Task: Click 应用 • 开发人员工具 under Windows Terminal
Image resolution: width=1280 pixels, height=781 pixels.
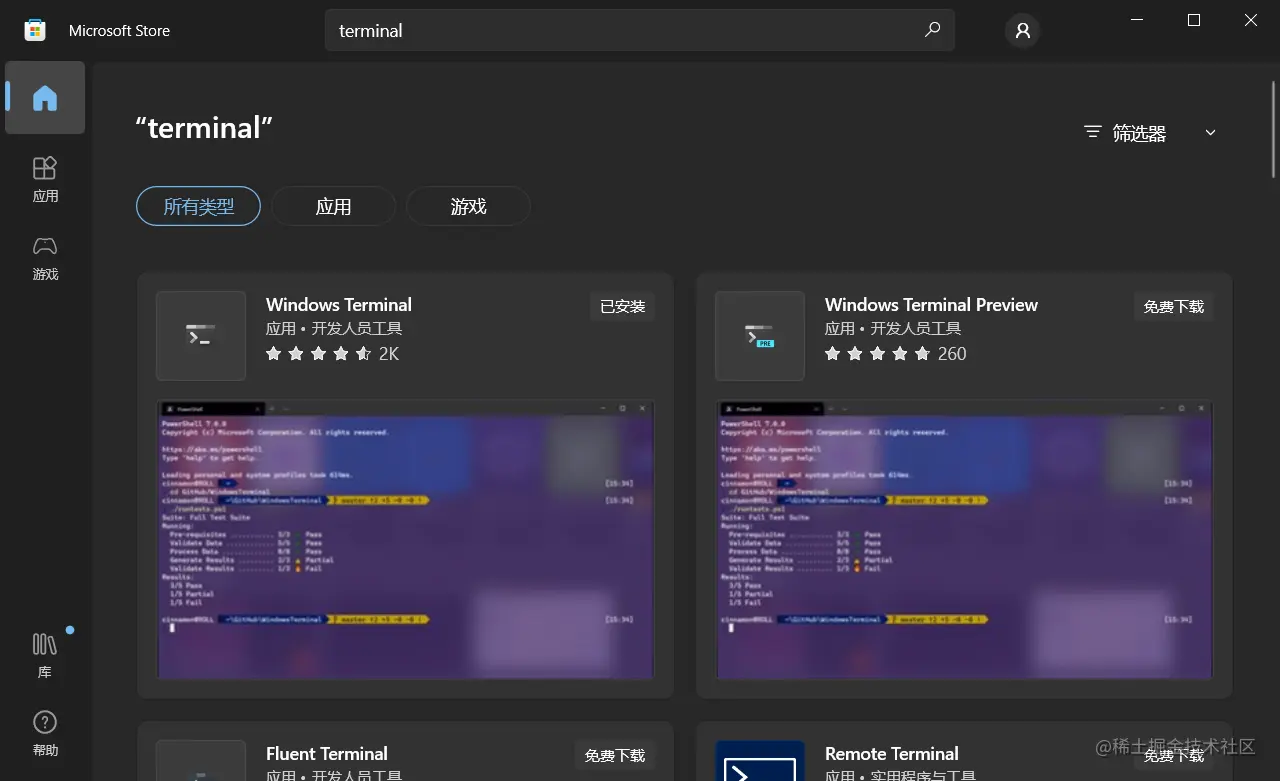Action: pyautogui.click(x=334, y=329)
